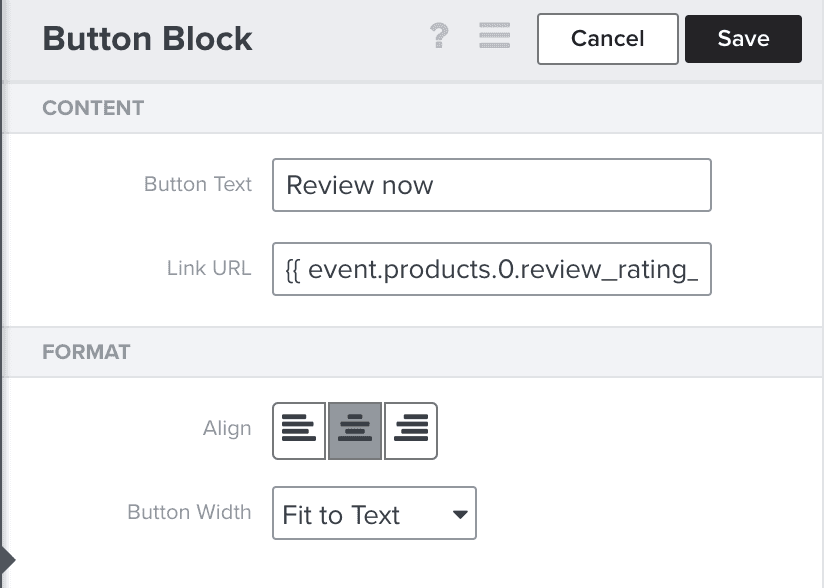This screenshot has width=824, height=588.
Task: Choose the center align option
Action: click(x=355, y=430)
